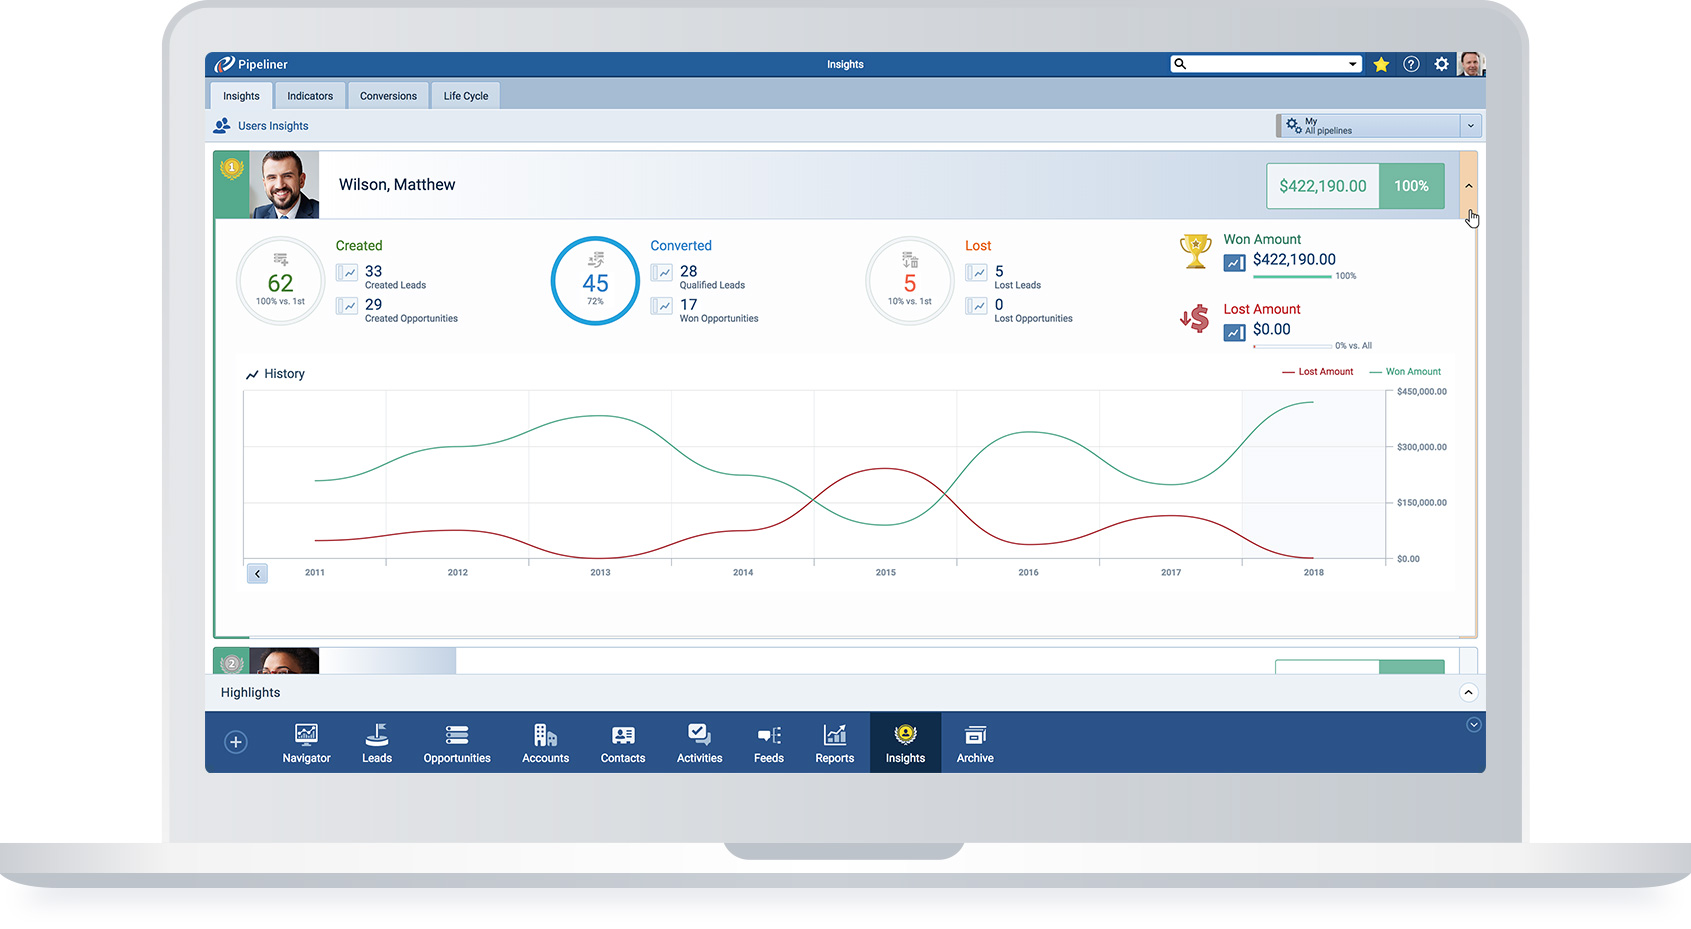Open application settings via the gear icon
The width and height of the screenshot is (1691, 929).
pos(1441,63)
